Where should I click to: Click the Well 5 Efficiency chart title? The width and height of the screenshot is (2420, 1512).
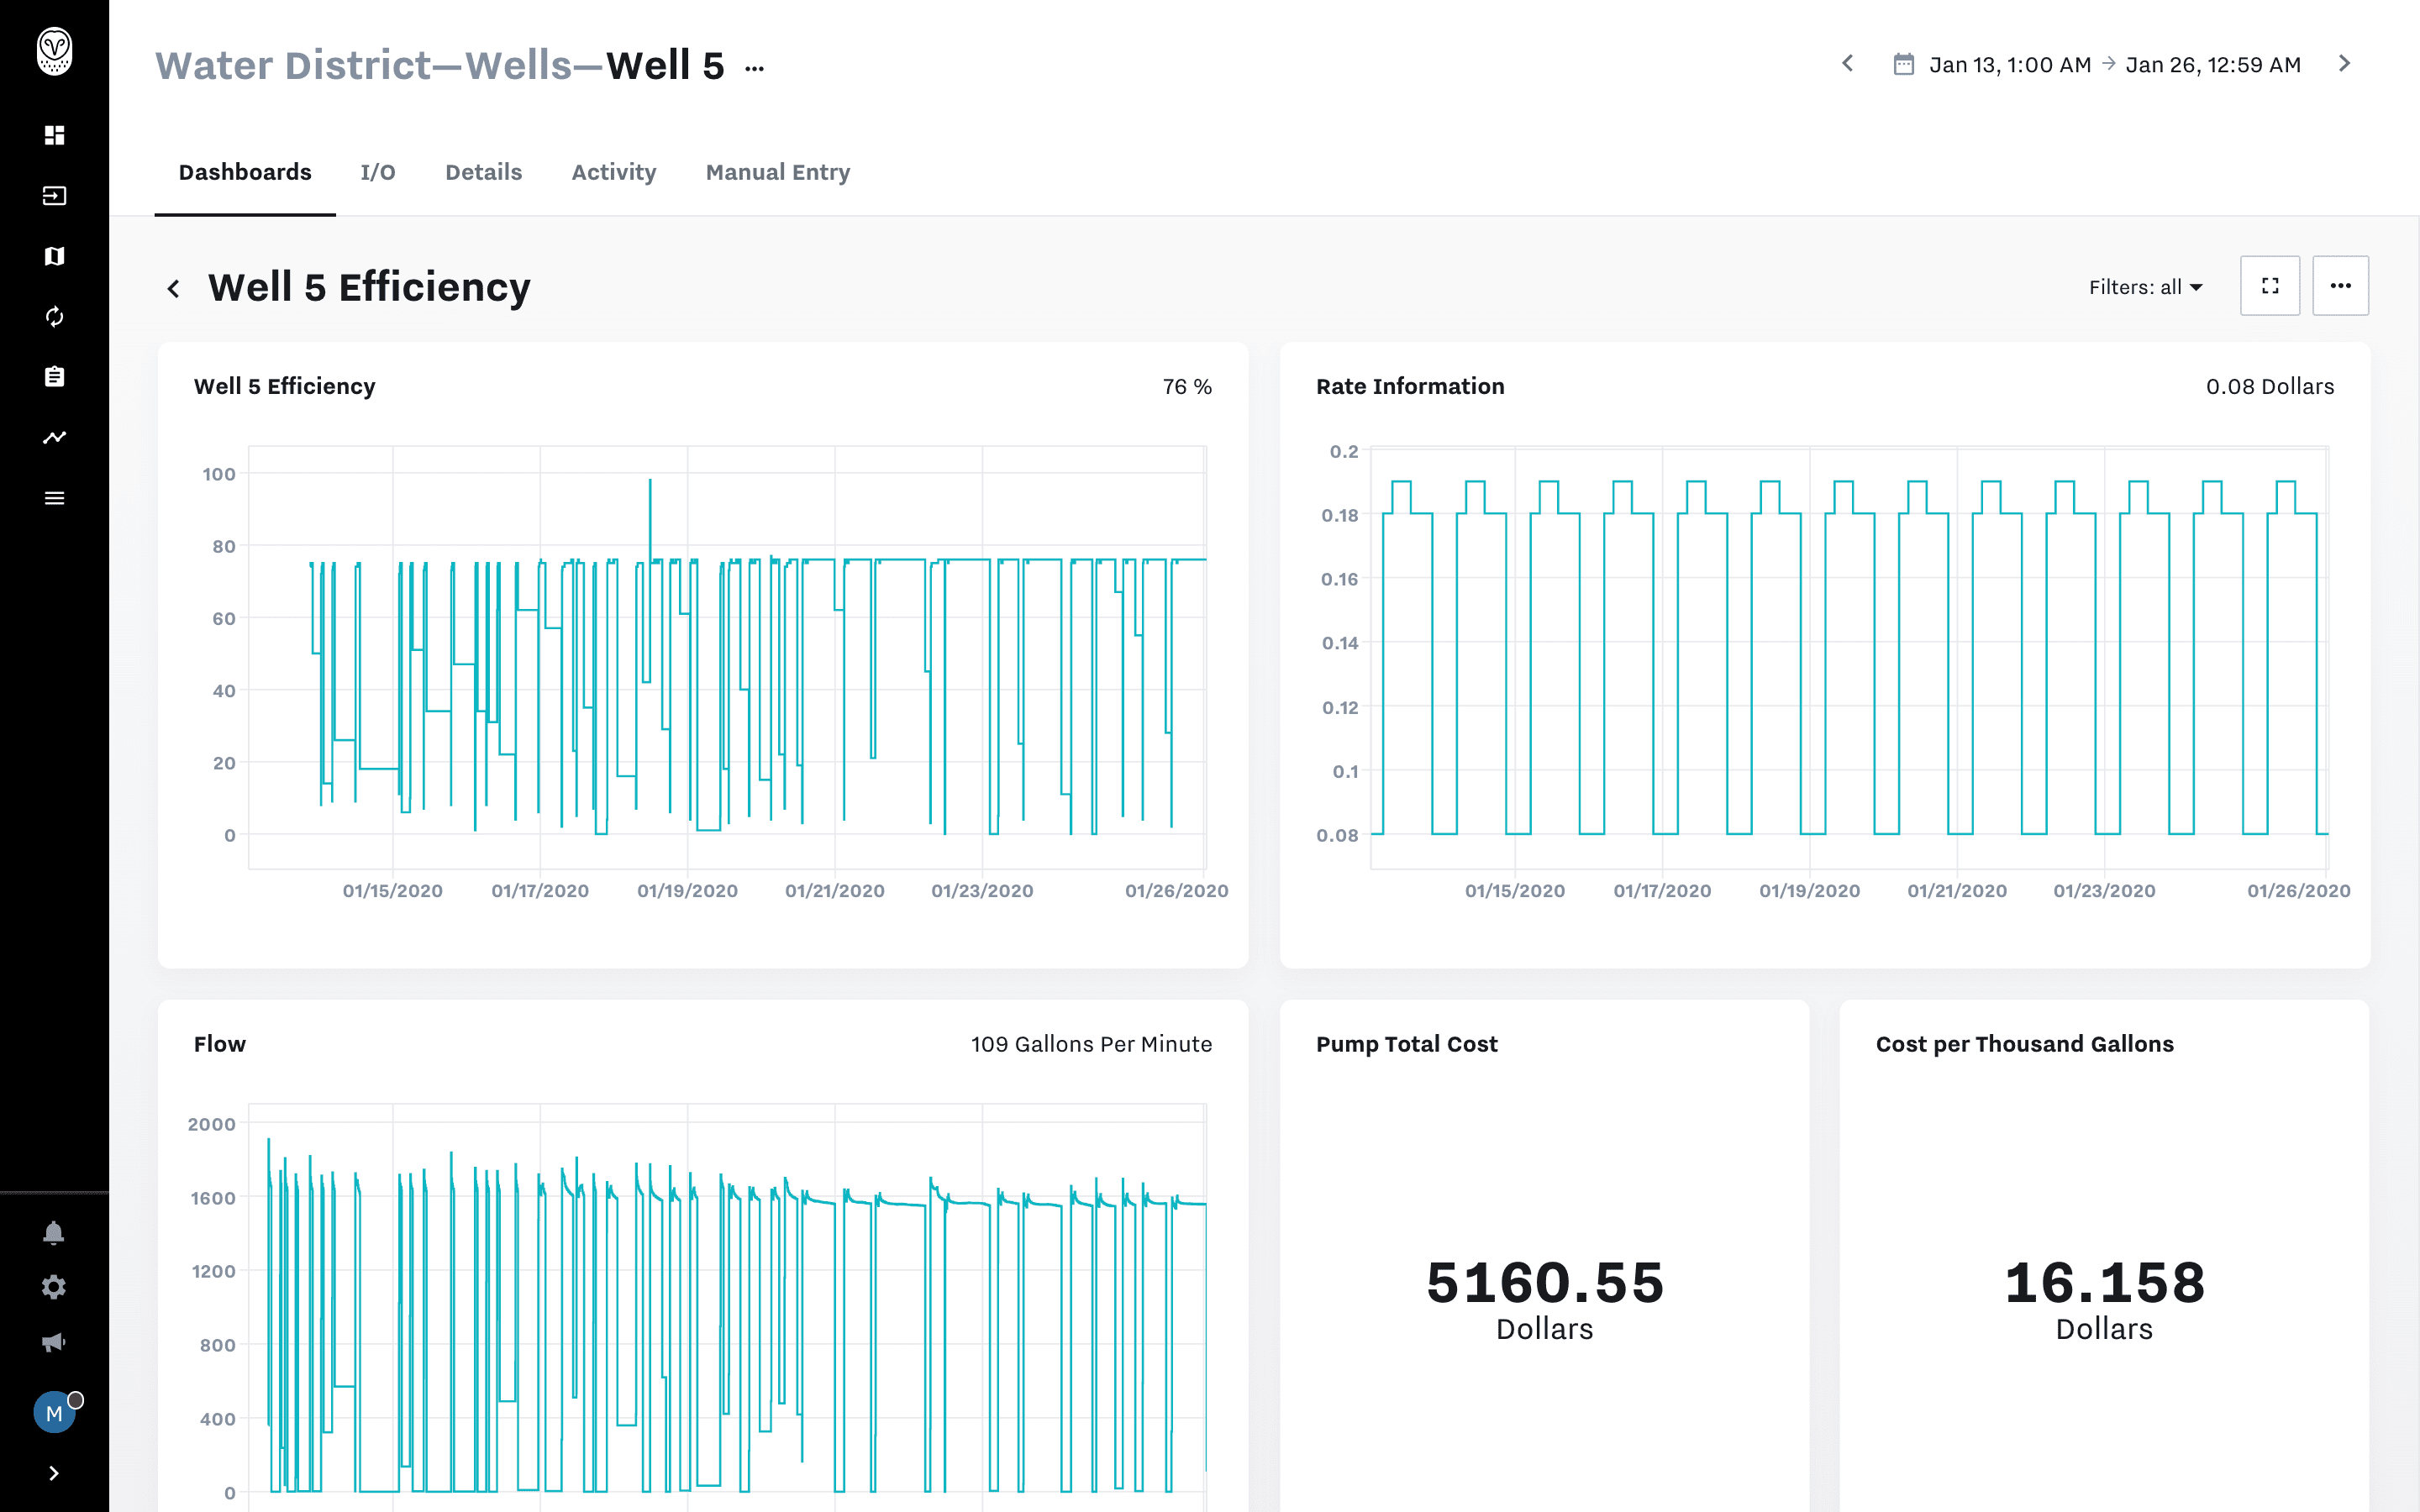coord(285,386)
